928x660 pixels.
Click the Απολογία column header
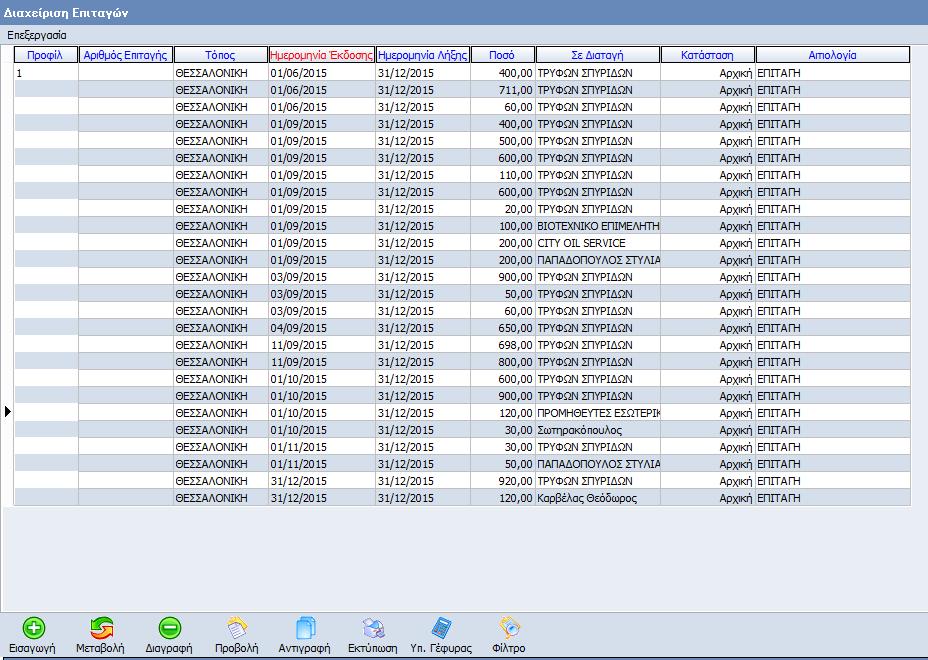(x=833, y=55)
